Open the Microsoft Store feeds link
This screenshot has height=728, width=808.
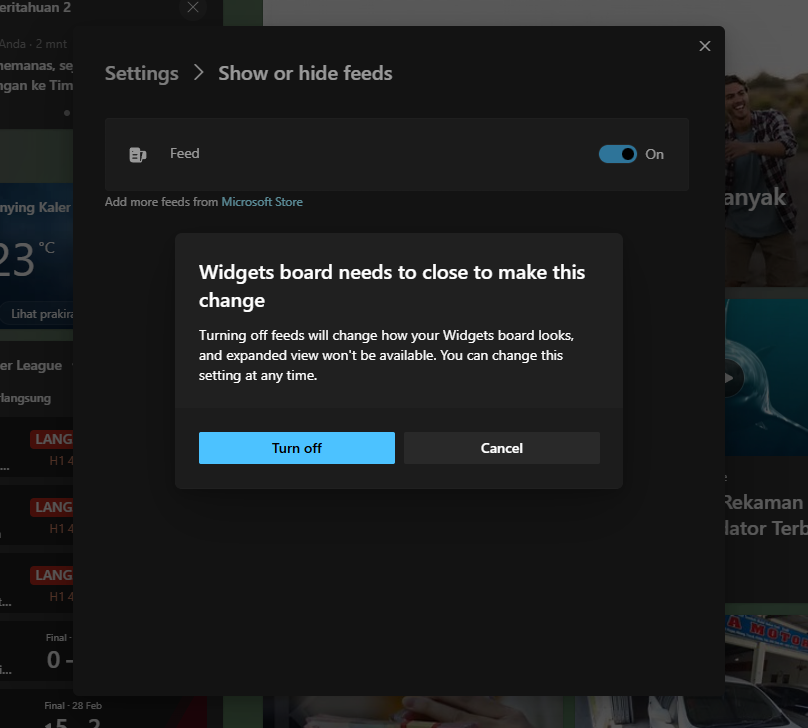262,202
